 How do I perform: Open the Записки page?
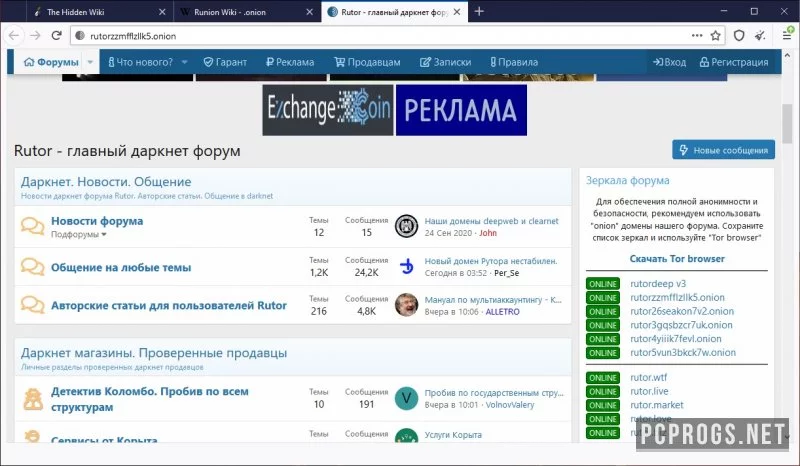tap(445, 62)
